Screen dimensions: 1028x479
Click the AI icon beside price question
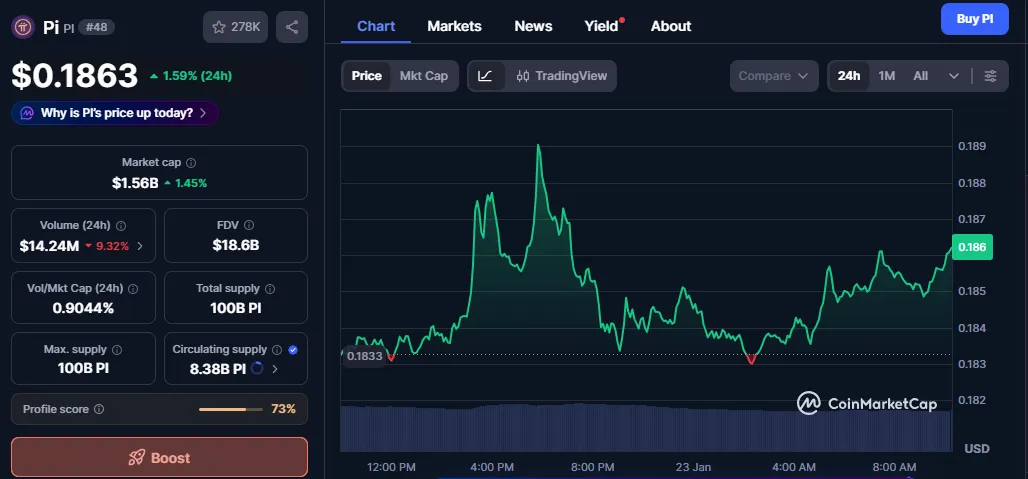pyautogui.click(x=27, y=113)
